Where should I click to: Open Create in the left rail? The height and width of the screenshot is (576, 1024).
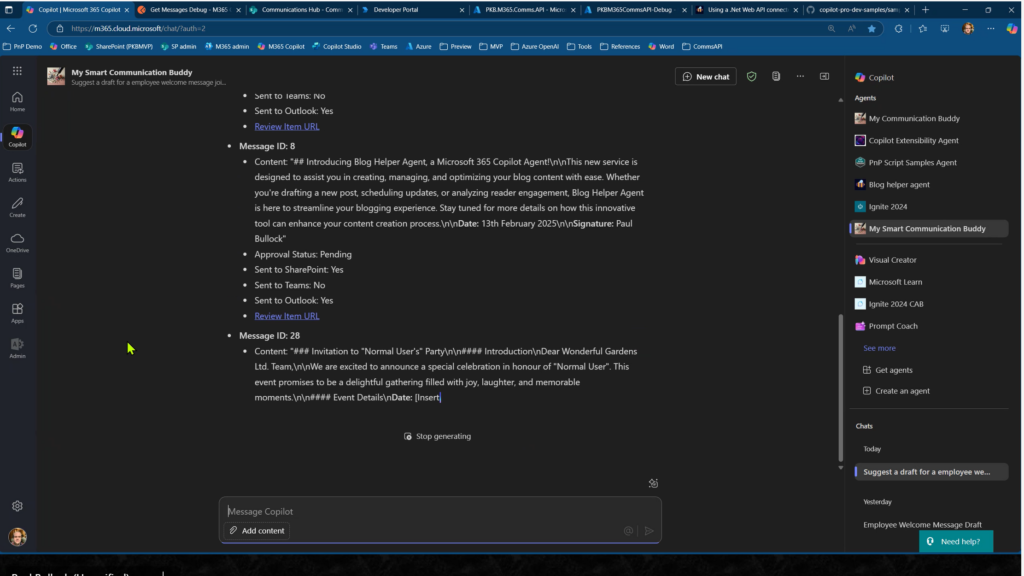(x=17, y=207)
